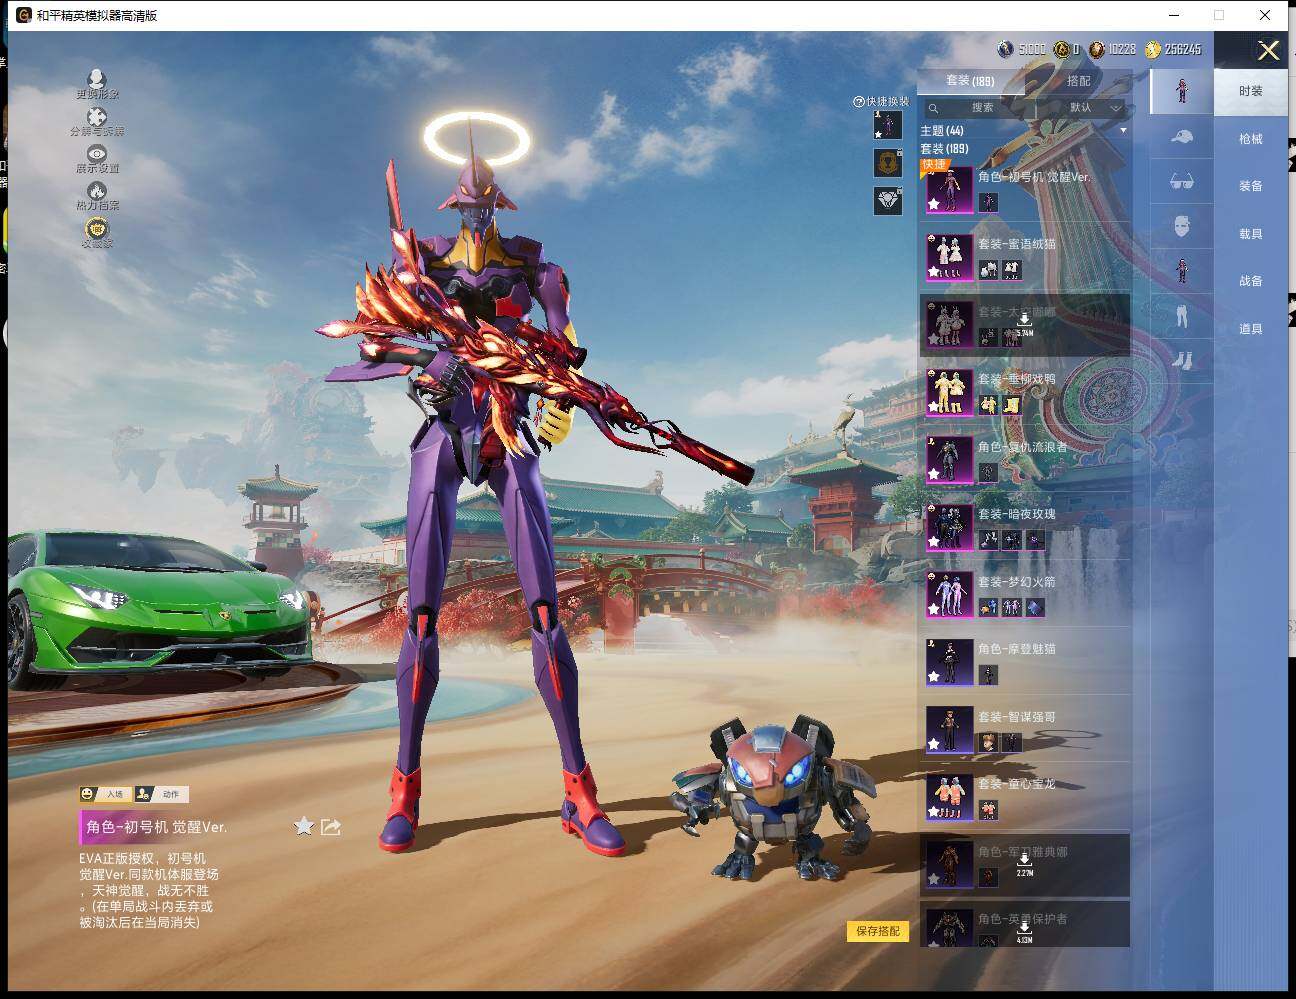The height and width of the screenshot is (999, 1296).
Task: Switch to the 枪械 tab
Action: (x=1251, y=139)
